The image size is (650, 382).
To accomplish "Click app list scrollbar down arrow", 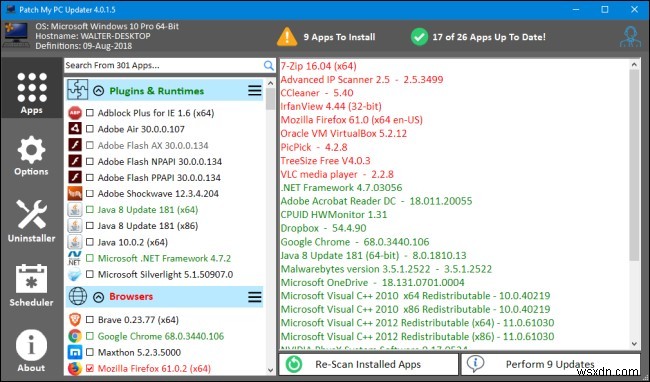I will pos(271,370).
